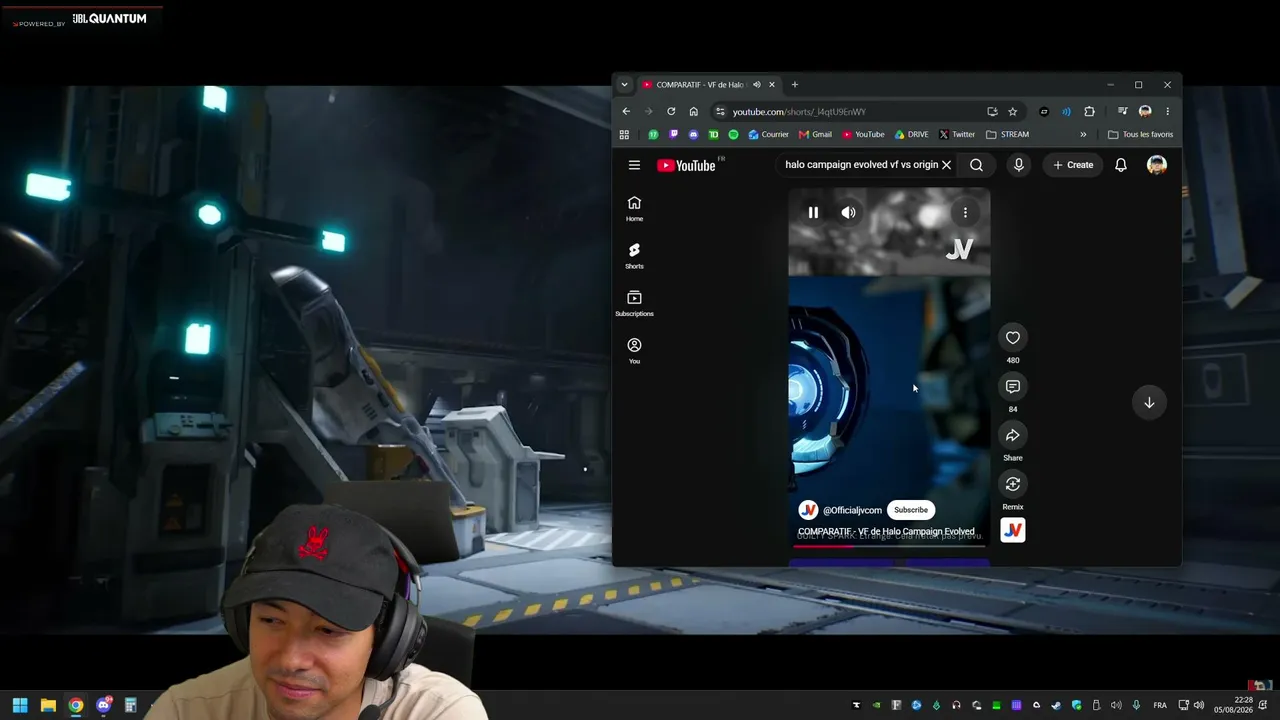The width and height of the screenshot is (1280, 720).
Task: Open Chrome's three-dot menu
Action: tap(1167, 112)
